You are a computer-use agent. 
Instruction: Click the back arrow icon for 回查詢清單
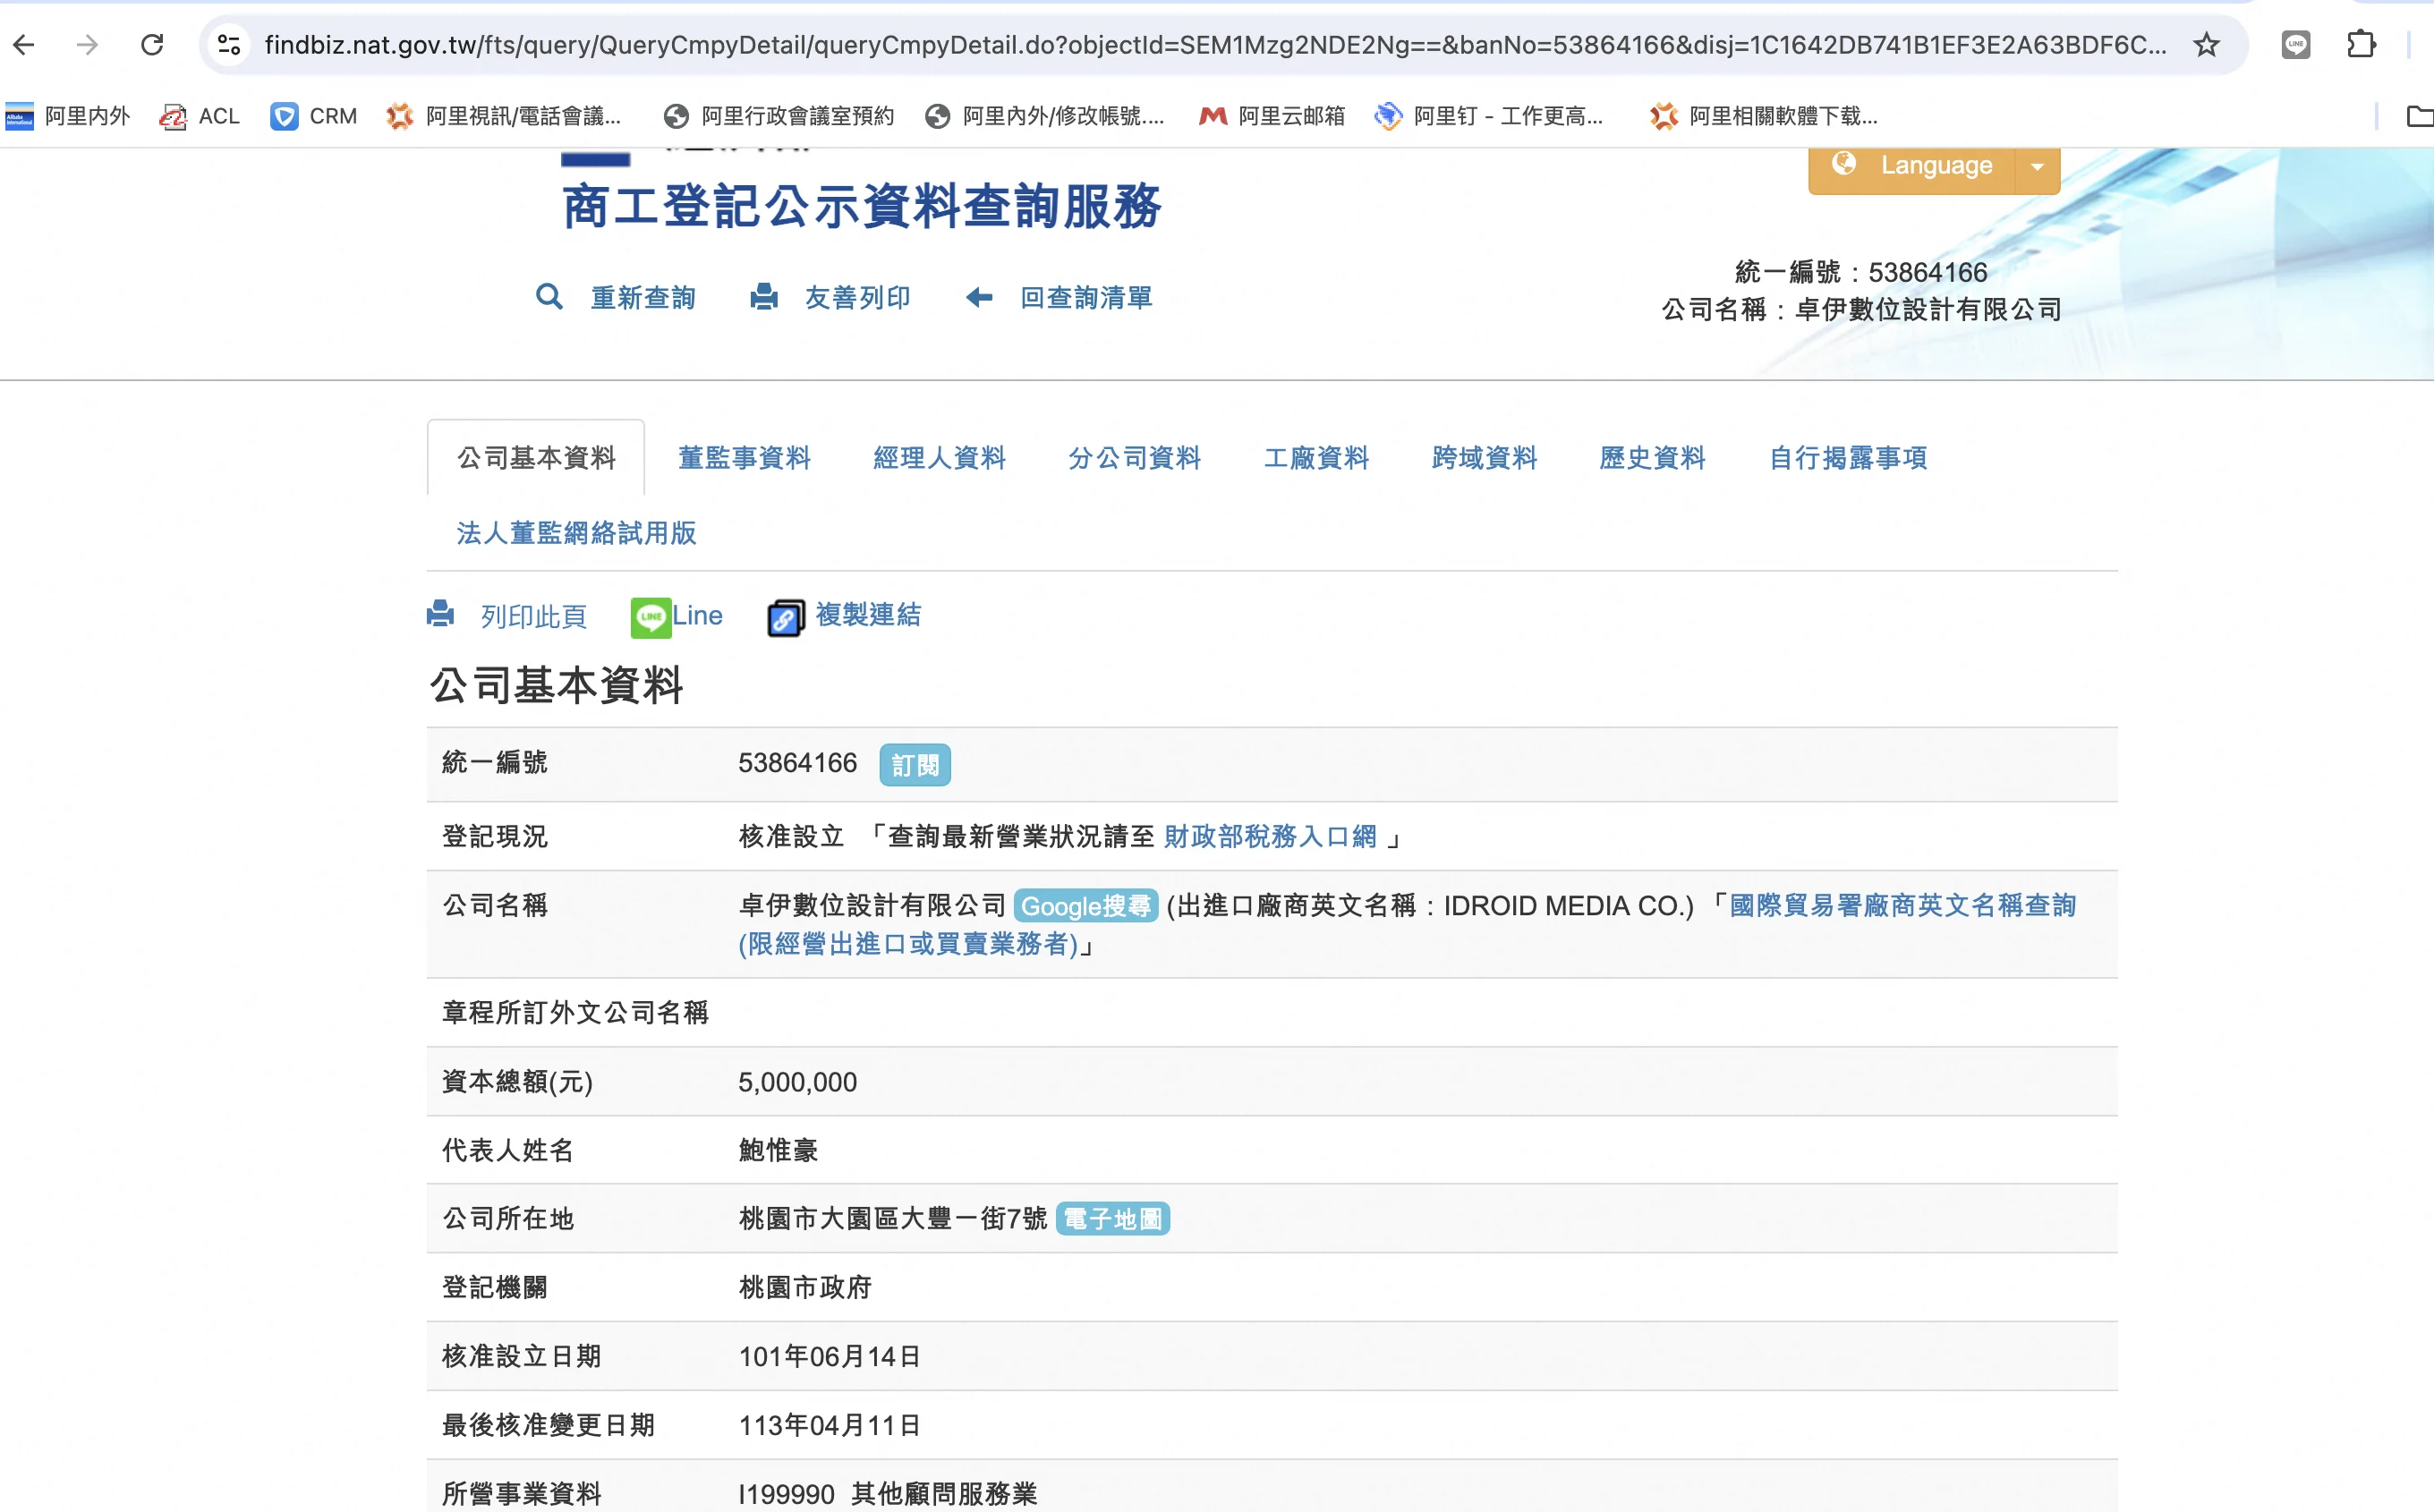979,297
